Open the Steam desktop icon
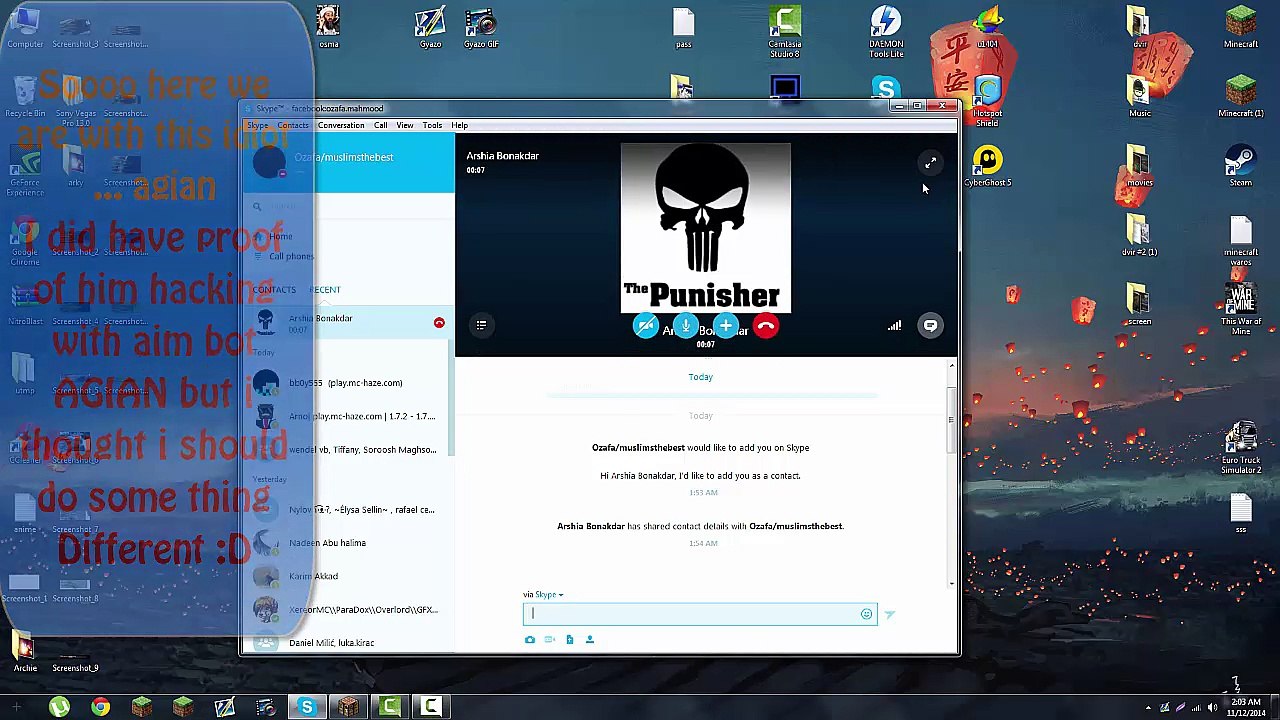The height and width of the screenshot is (720, 1280). click(1241, 167)
